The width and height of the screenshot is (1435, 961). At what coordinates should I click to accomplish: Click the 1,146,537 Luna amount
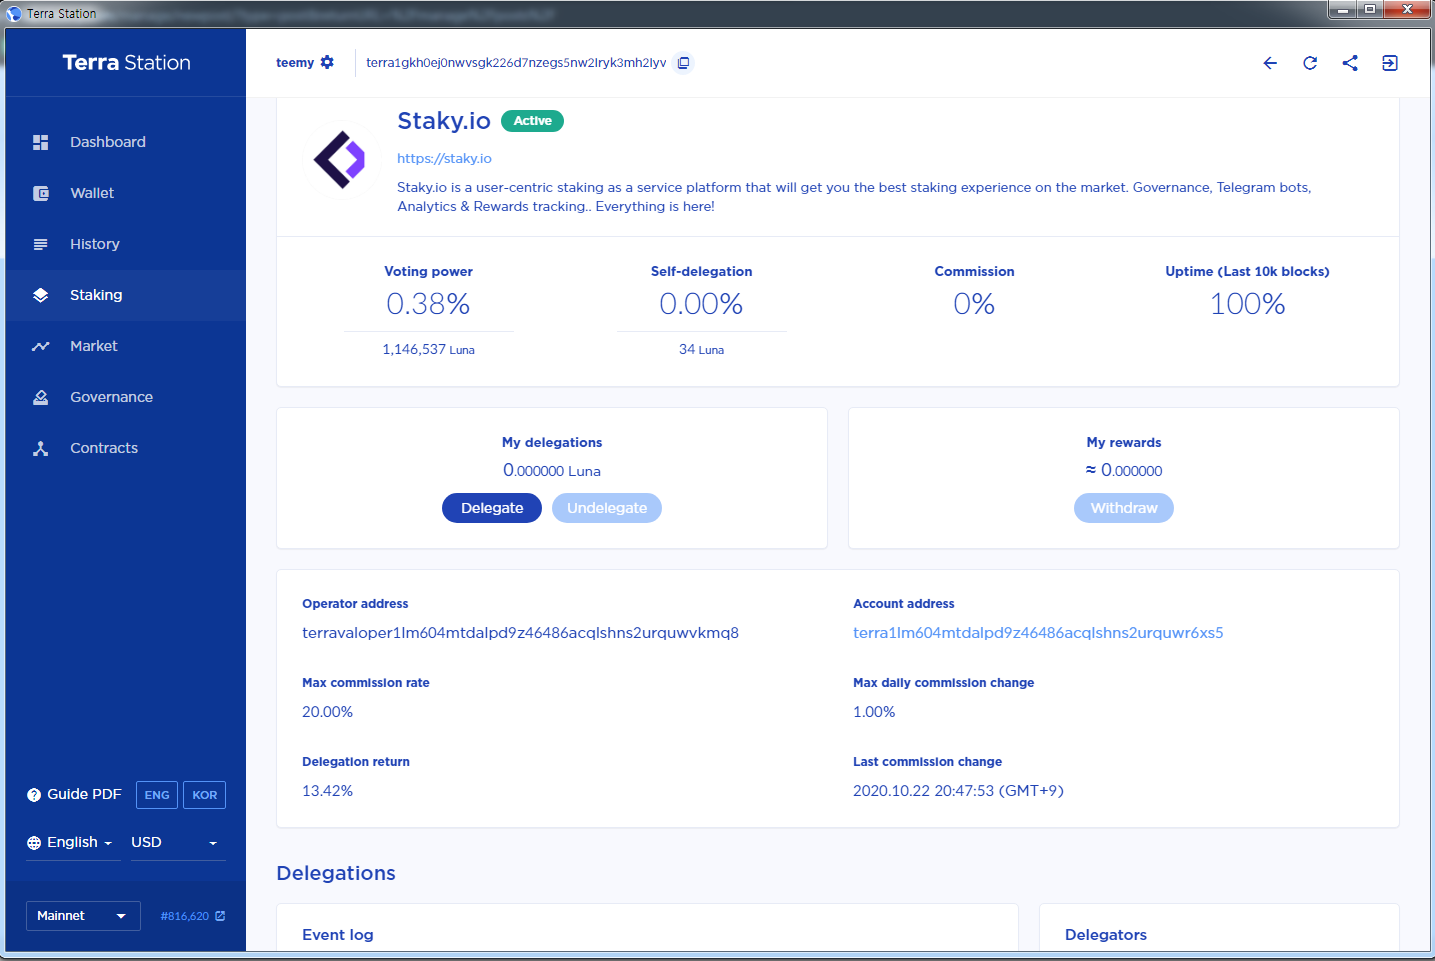point(428,349)
